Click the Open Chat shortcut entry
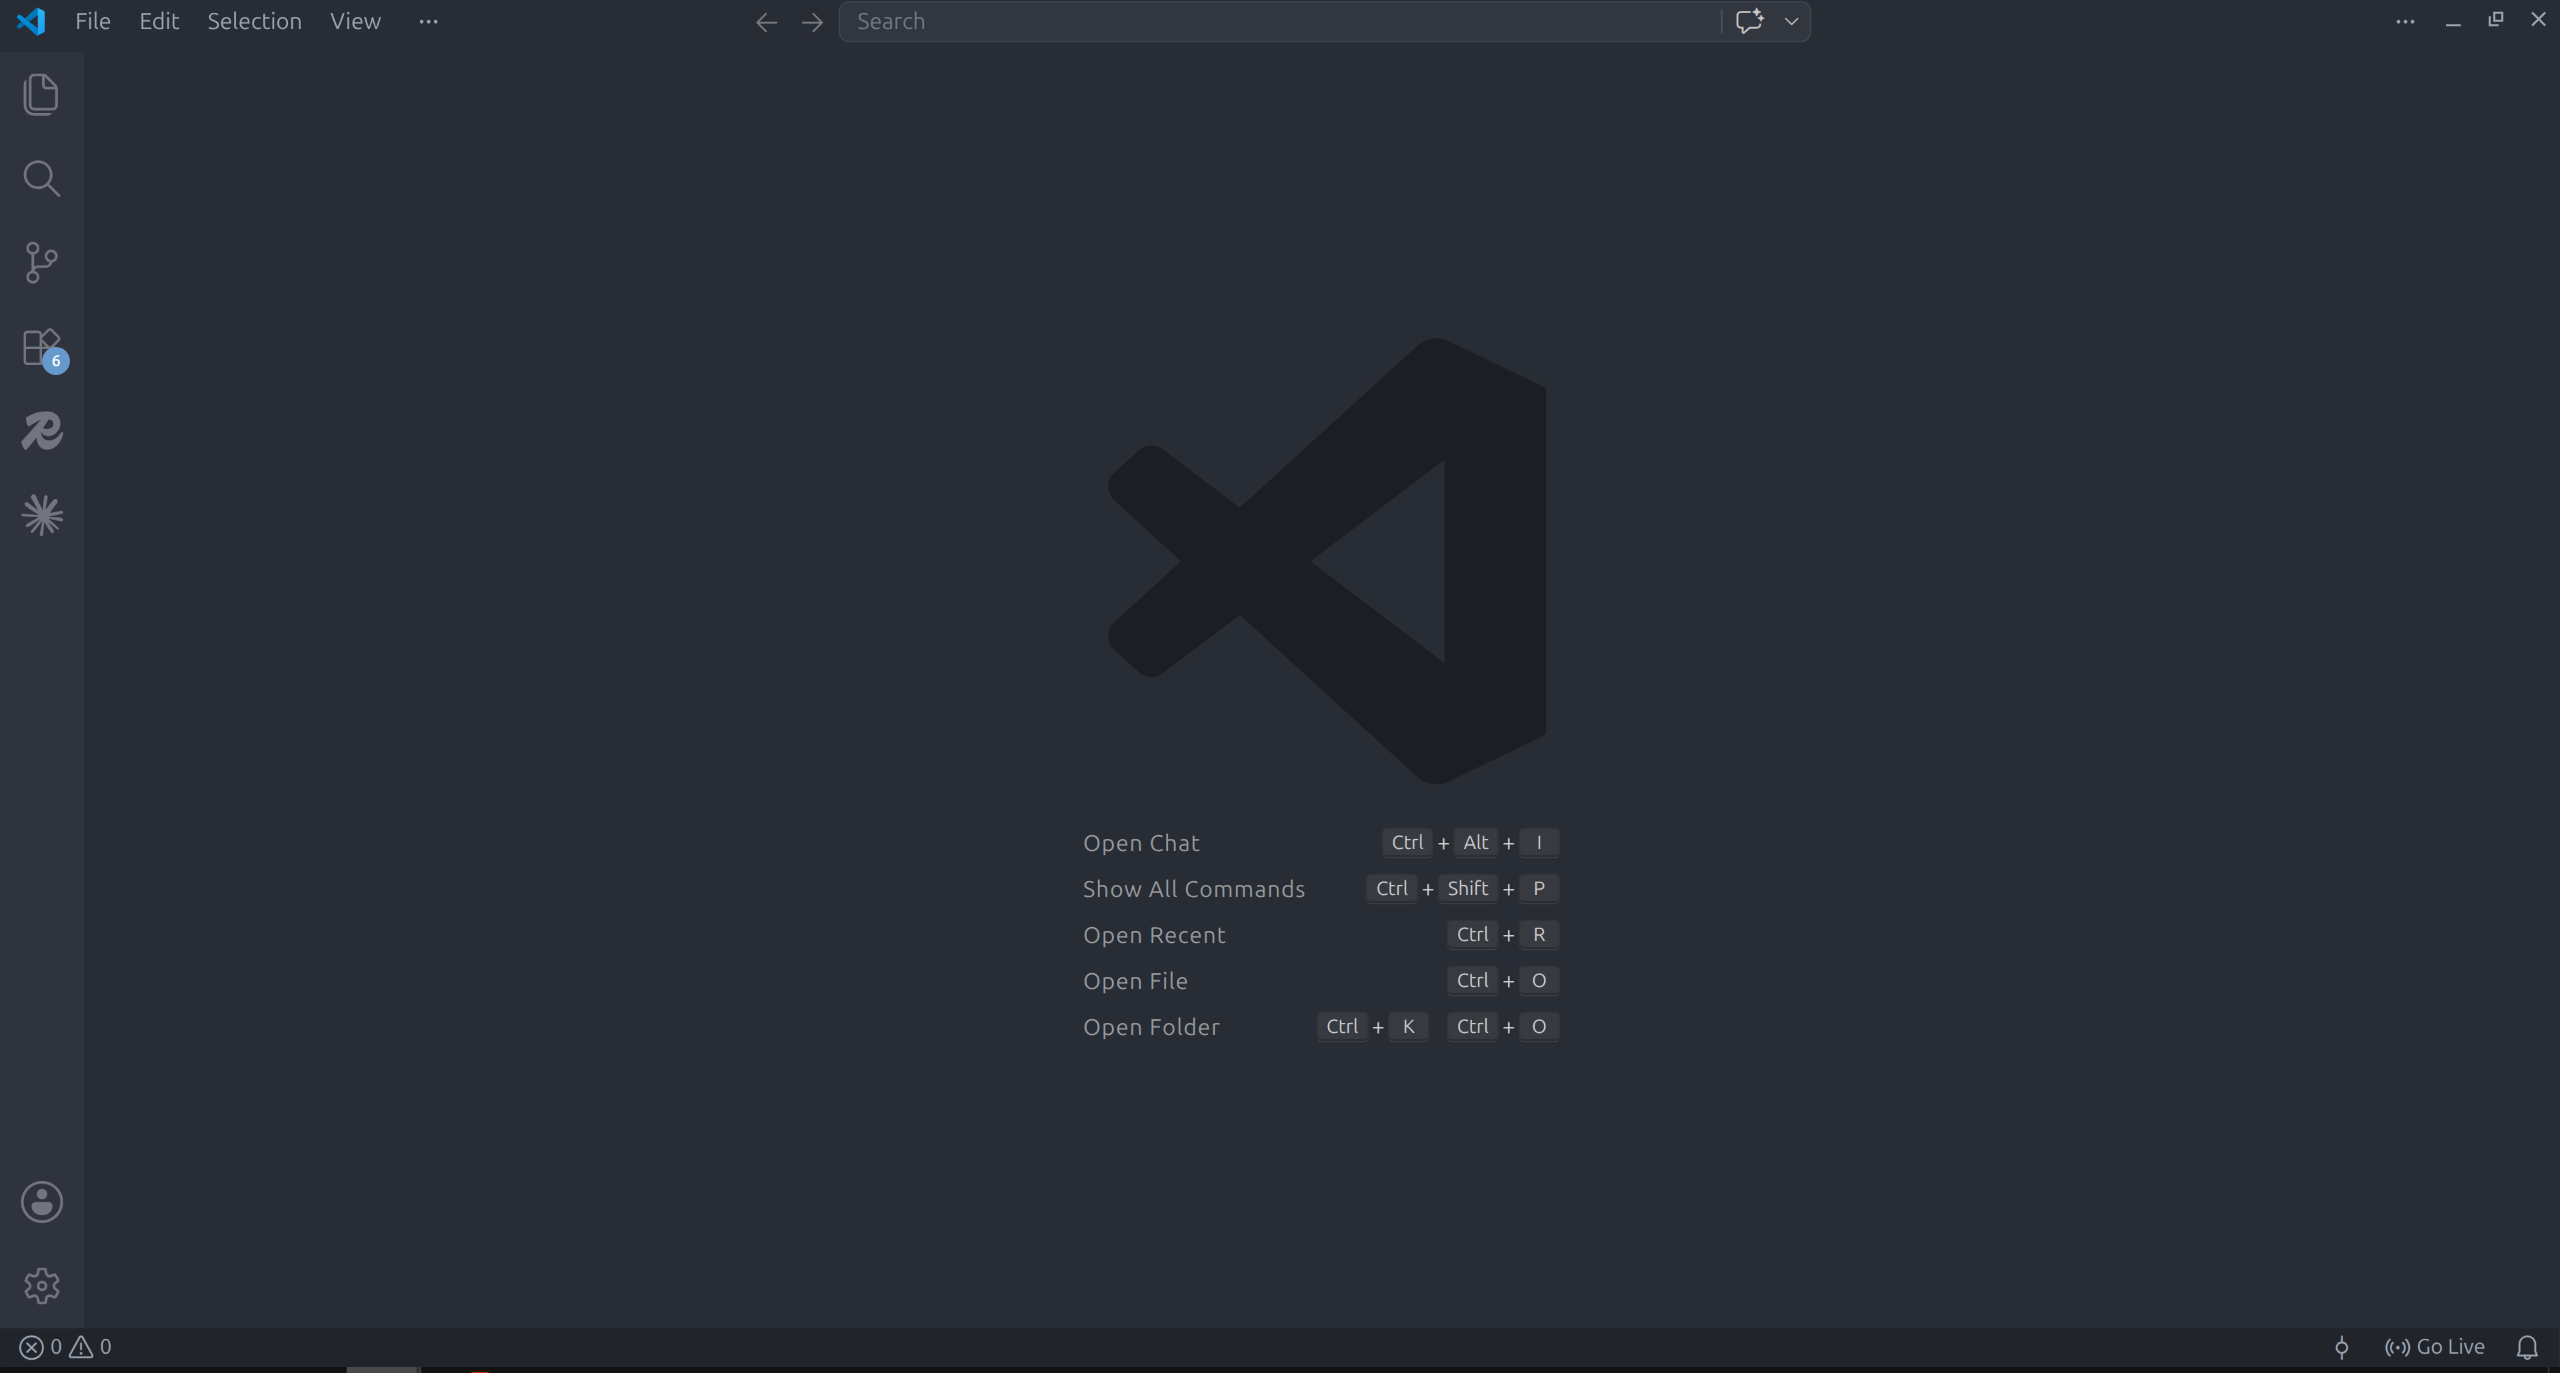This screenshot has height=1373, width=2560. click(x=1141, y=843)
